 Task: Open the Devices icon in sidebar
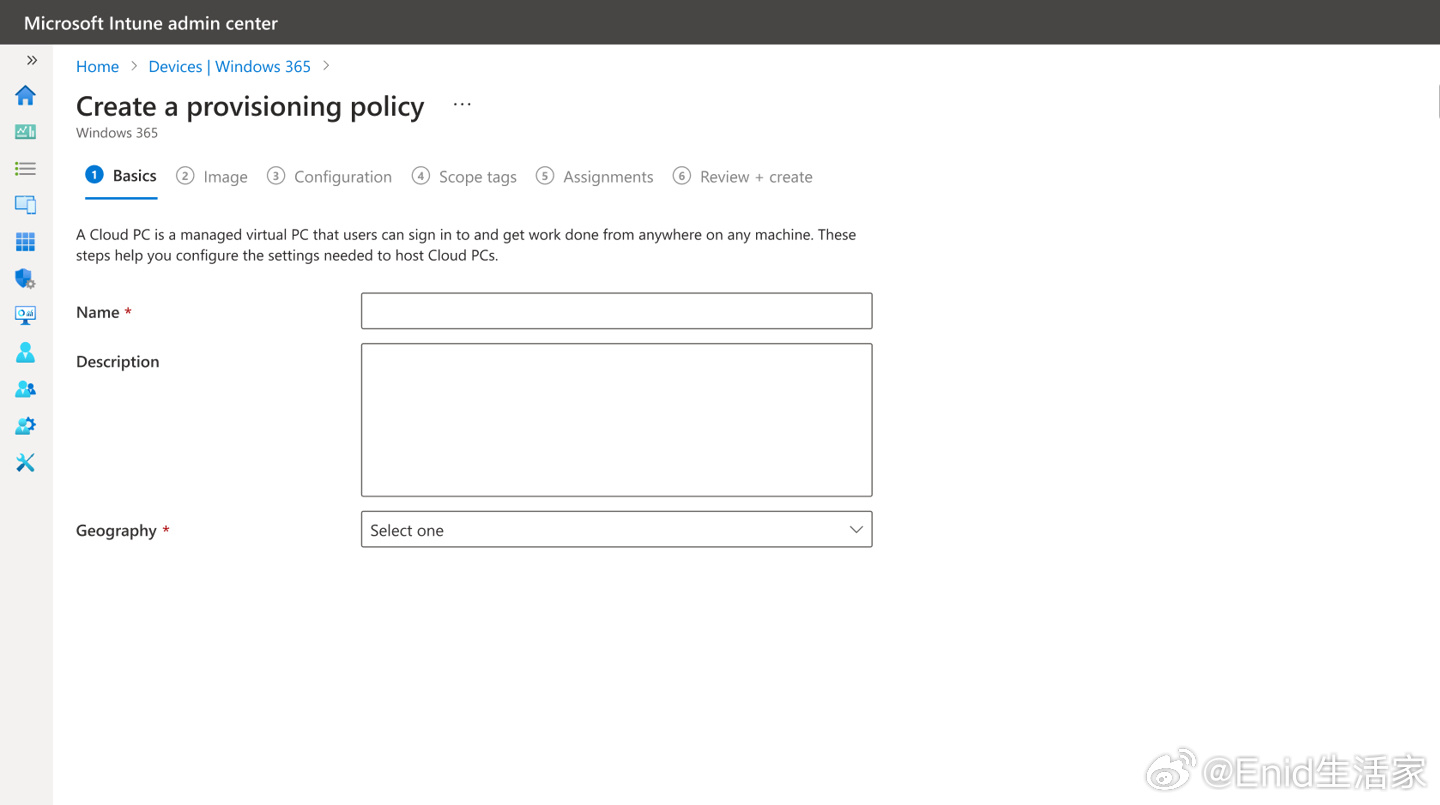(25, 205)
